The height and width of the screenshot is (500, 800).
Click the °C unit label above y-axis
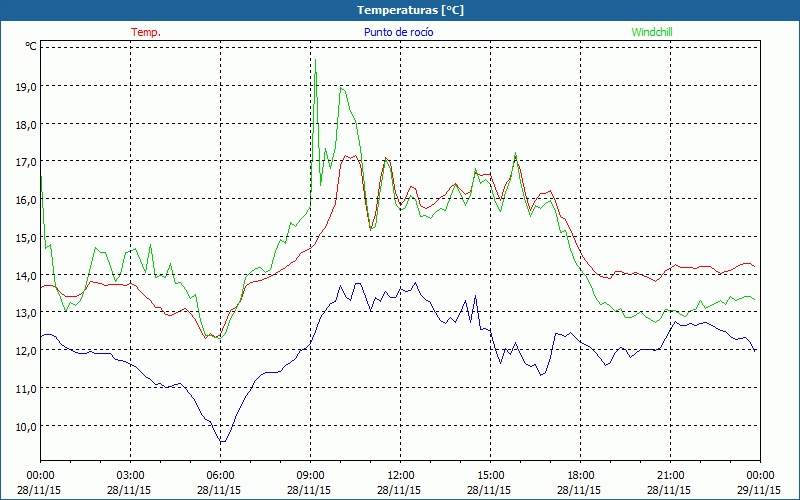[x=31, y=46]
